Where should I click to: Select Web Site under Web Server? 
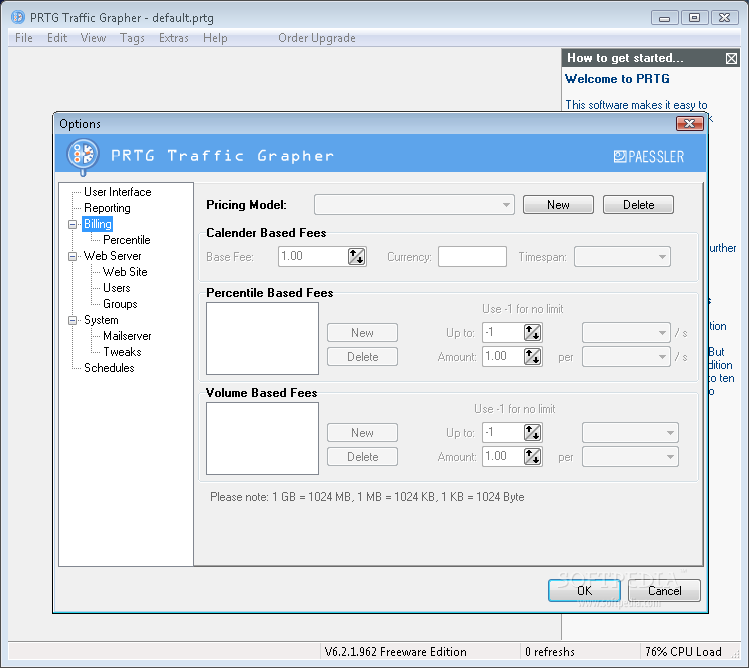[x=125, y=272]
